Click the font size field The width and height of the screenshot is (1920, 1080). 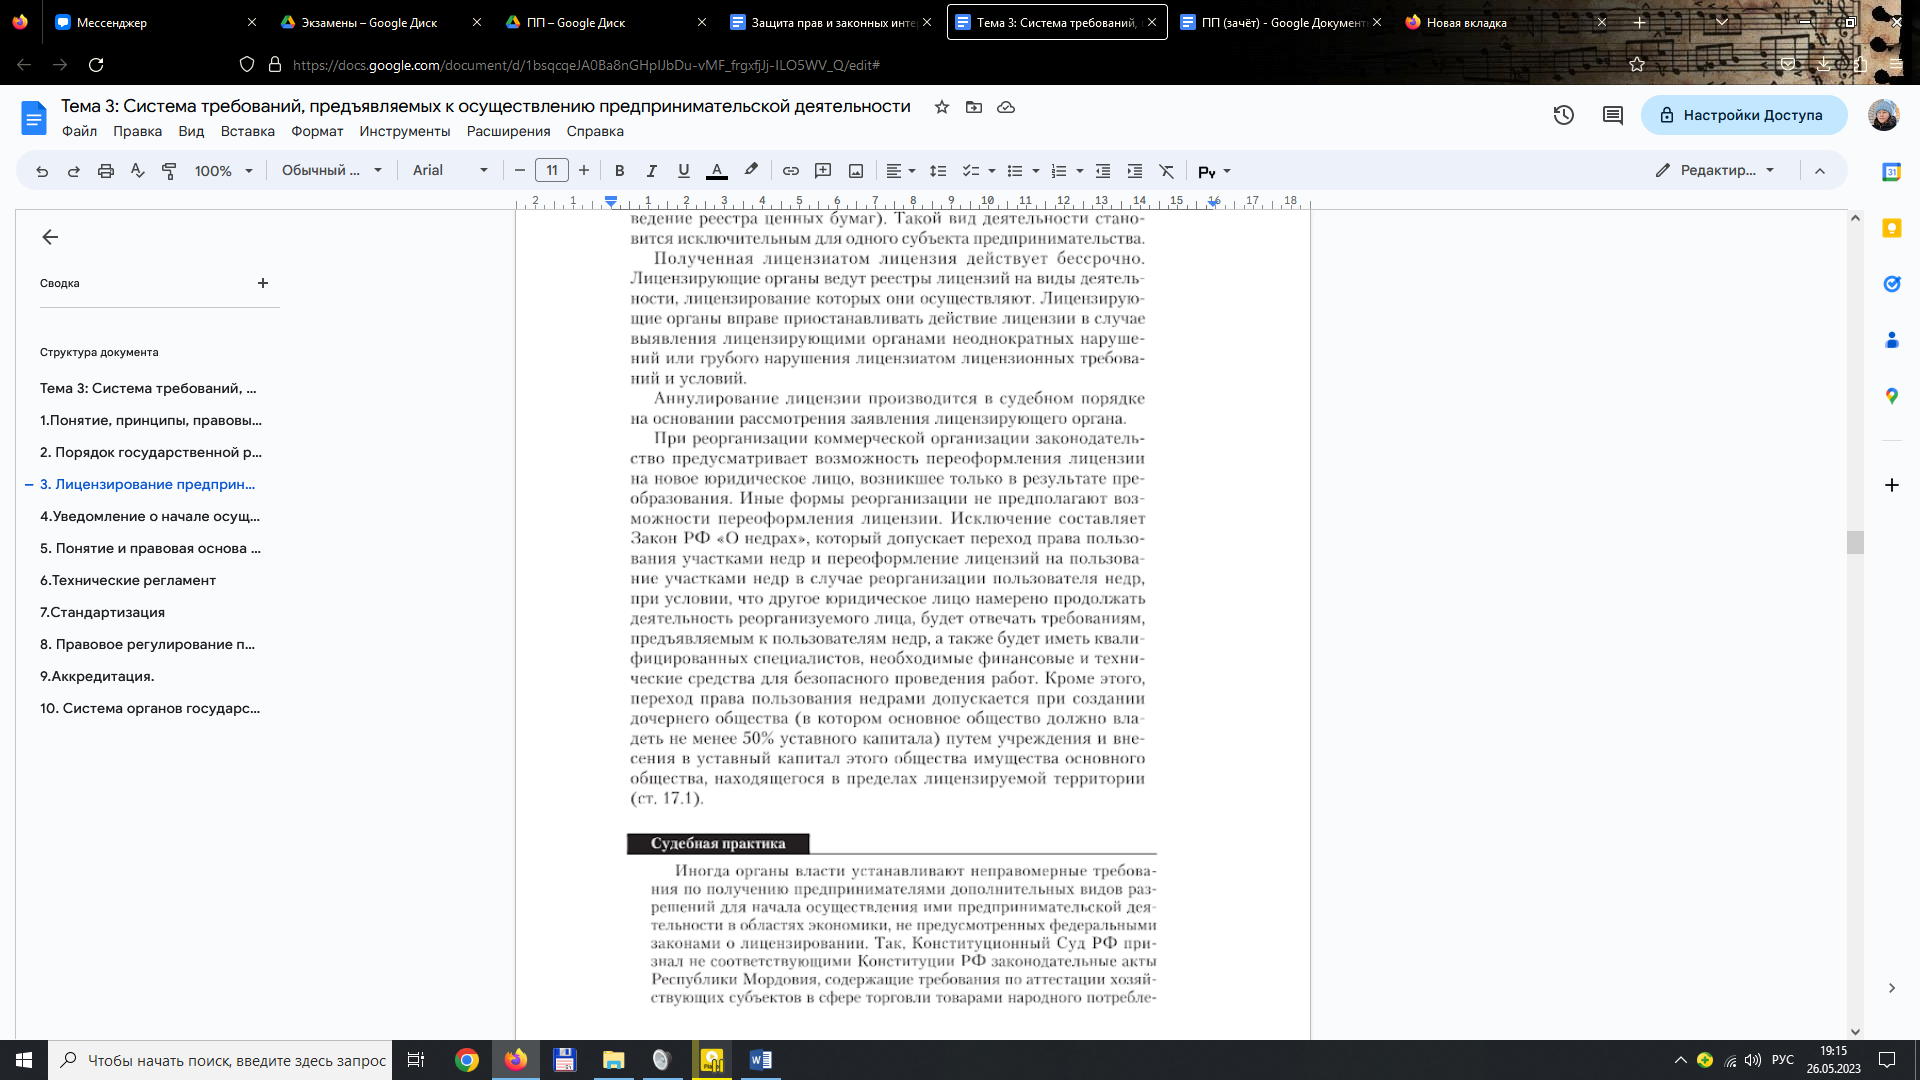(552, 171)
